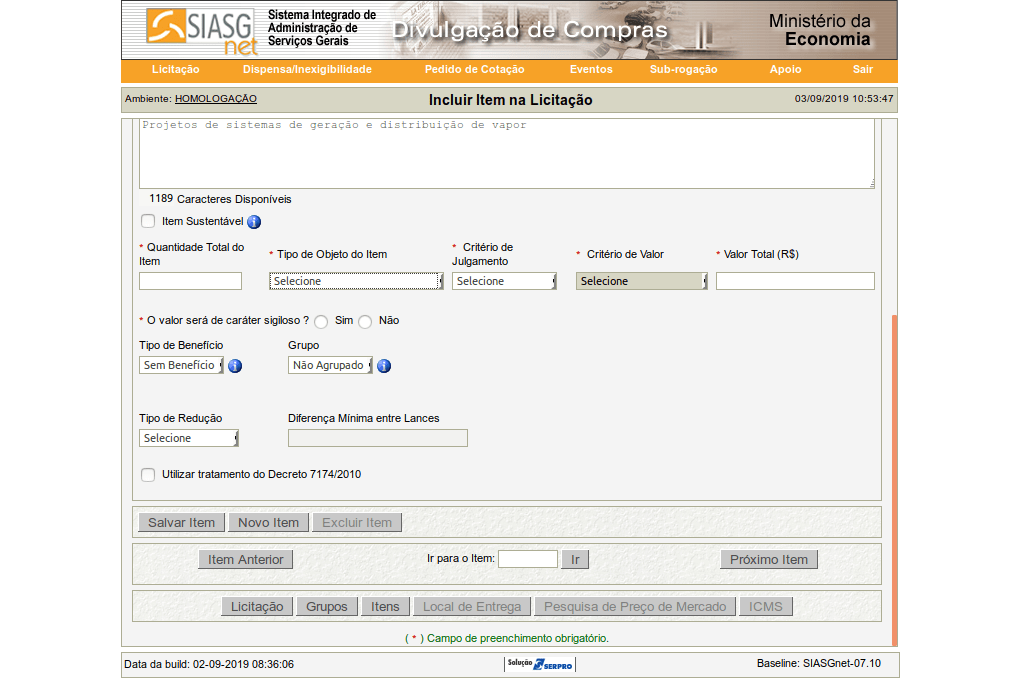Click 'Baseline: SIASGnet-07.10' text
This screenshot has height=679, width=1019.
pos(819,663)
